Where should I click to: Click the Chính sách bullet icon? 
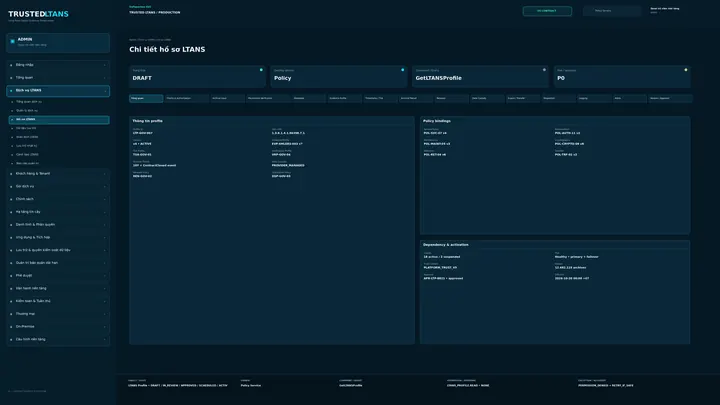coord(11,199)
